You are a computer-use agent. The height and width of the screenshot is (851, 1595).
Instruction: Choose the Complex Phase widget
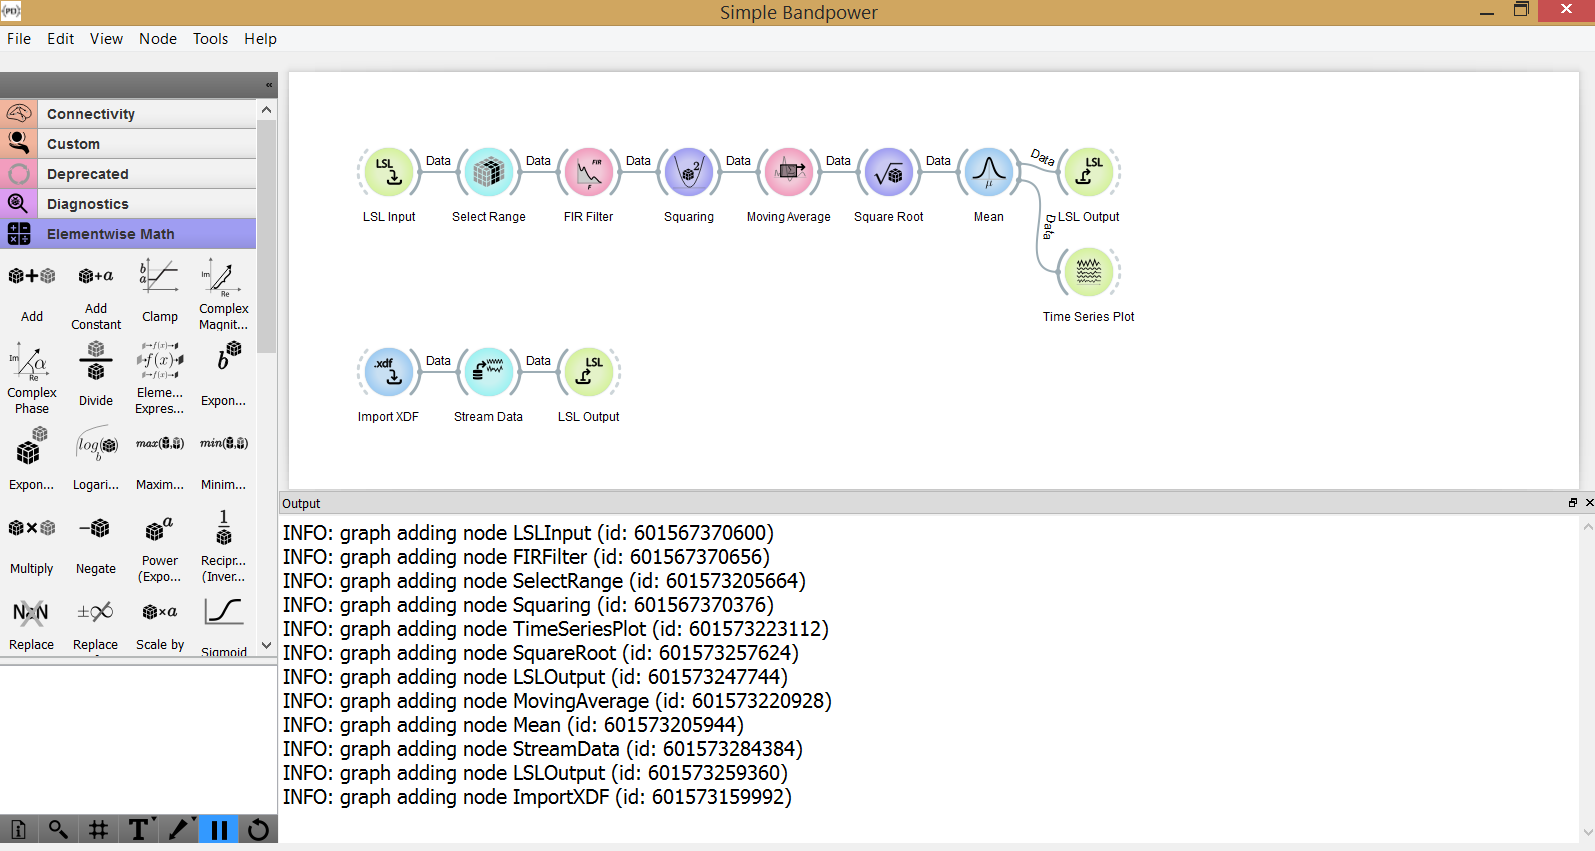coord(32,378)
